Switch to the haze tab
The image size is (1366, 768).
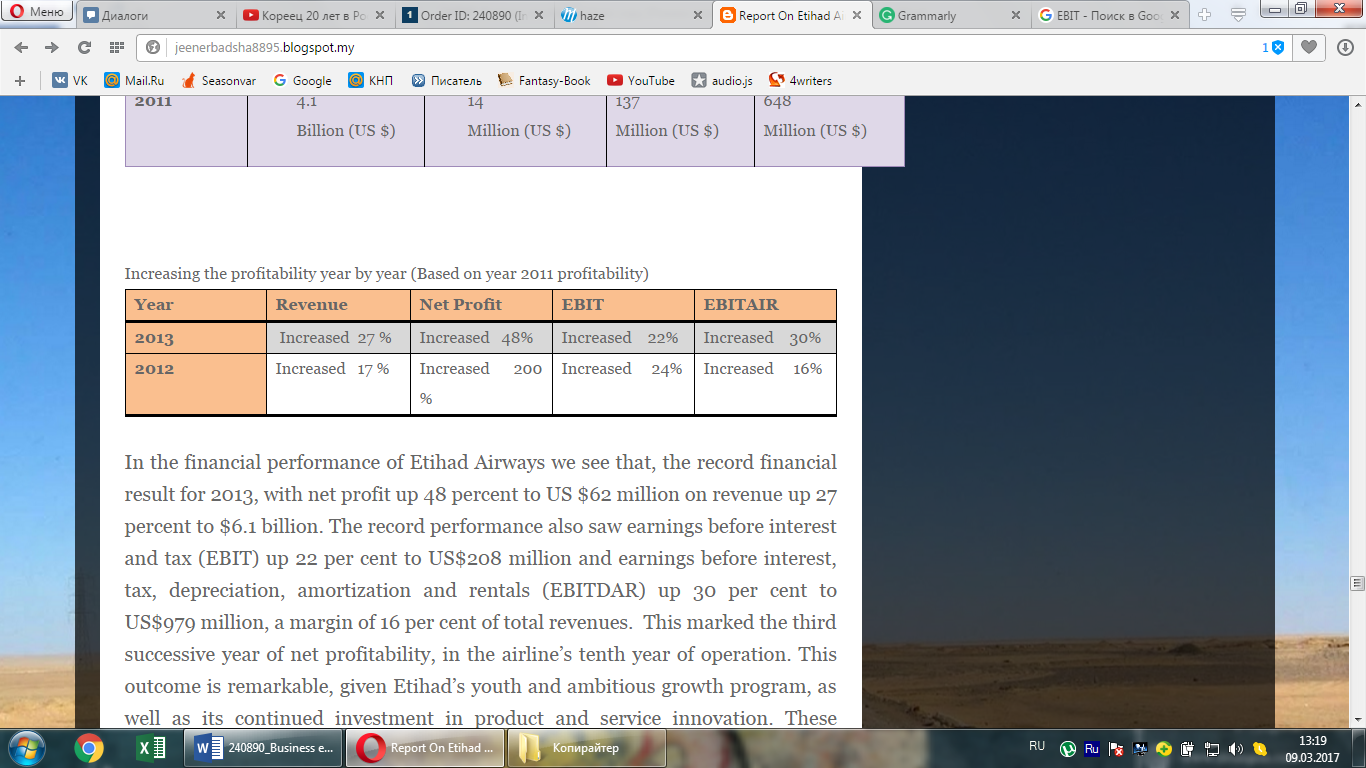(x=631, y=15)
